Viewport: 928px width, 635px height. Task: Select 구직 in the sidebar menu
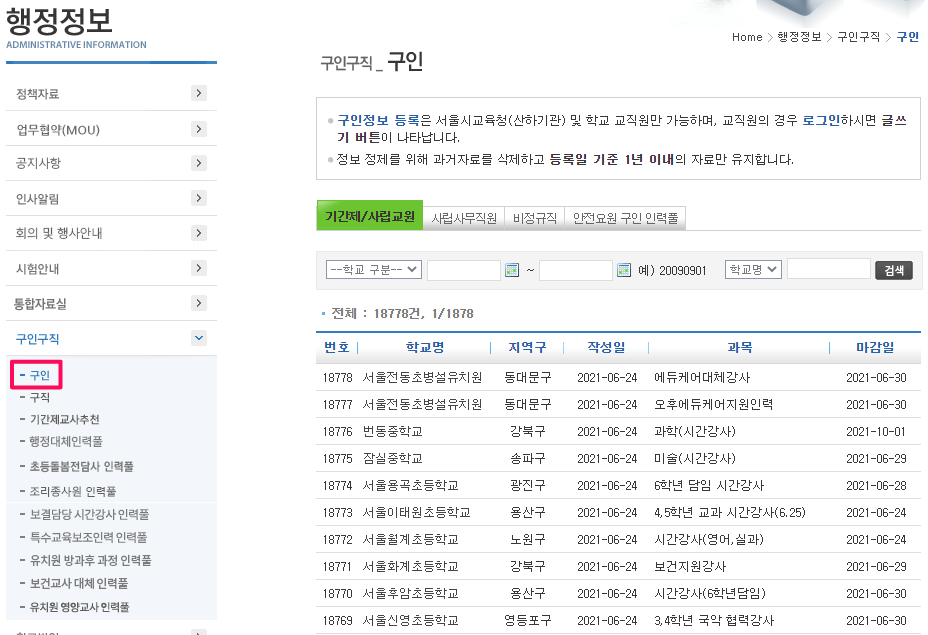(42, 395)
